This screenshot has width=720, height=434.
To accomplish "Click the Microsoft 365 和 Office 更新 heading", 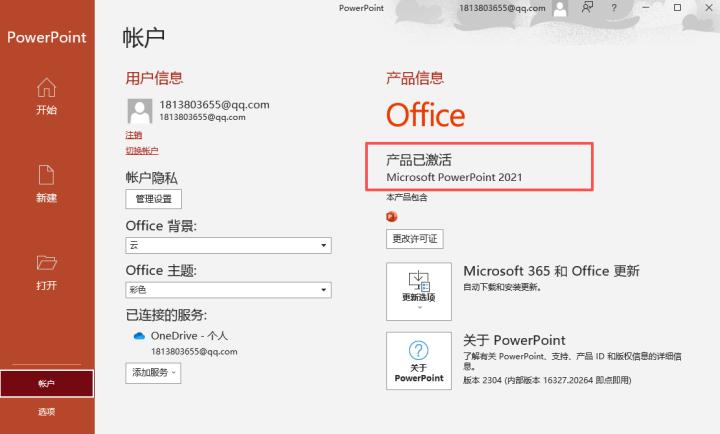I will pyautogui.click(x=551, y=271).
